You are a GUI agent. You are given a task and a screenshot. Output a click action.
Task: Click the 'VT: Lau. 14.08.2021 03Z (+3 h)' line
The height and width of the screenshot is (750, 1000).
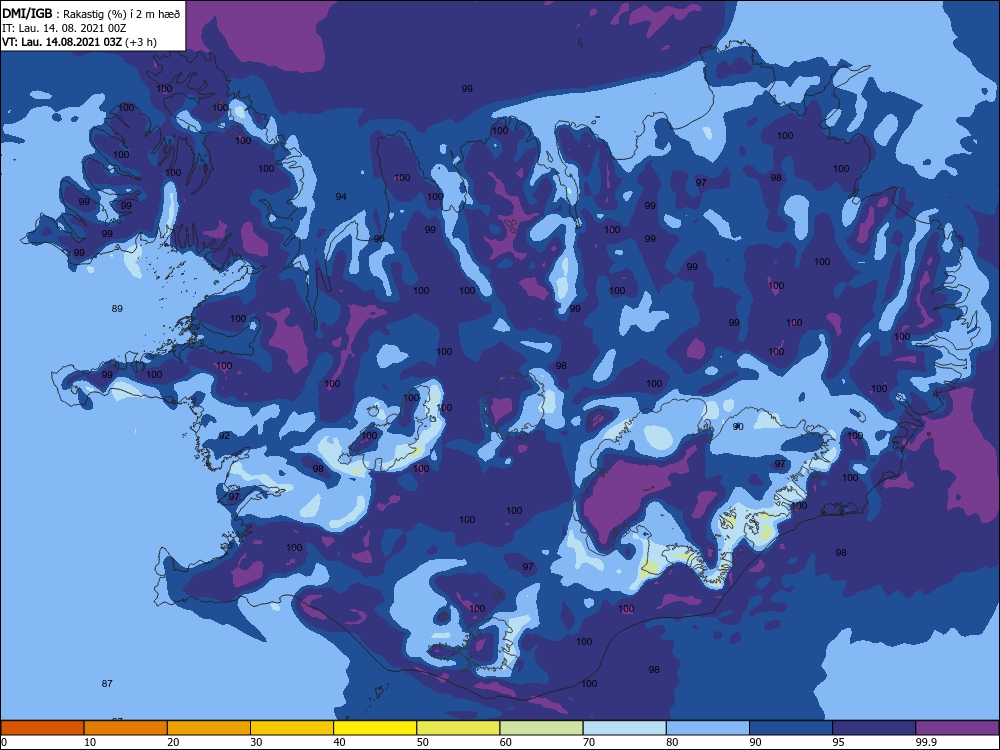(79, 42)
